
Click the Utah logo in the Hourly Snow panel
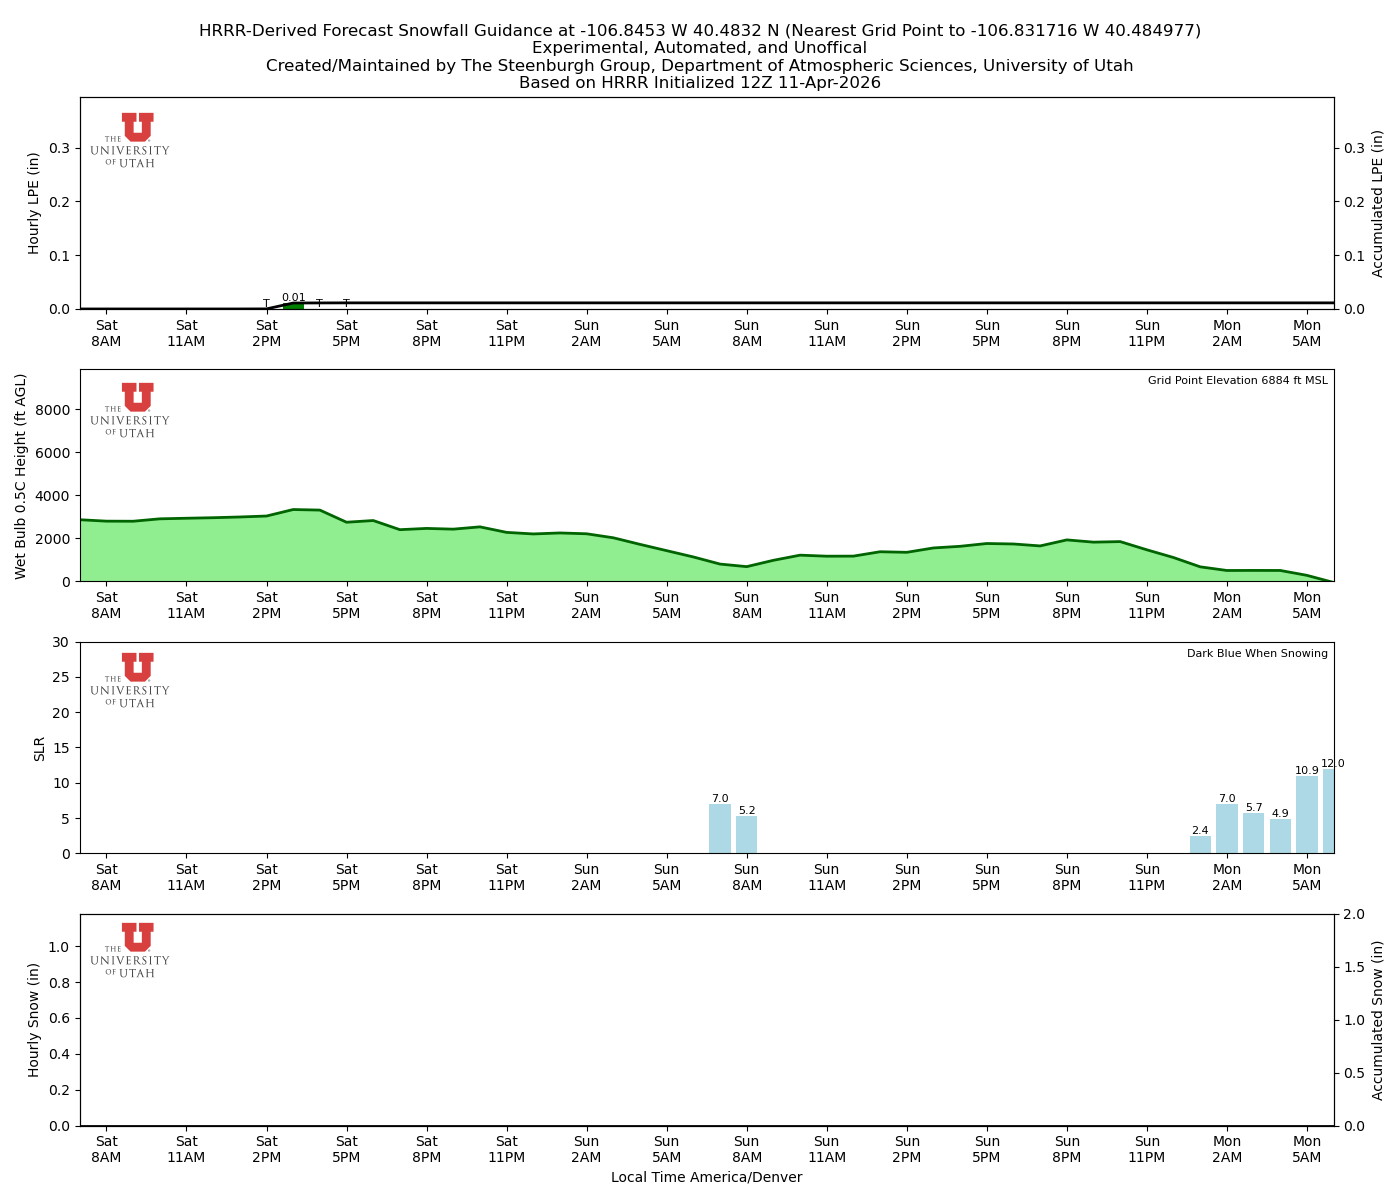[131, 950]
